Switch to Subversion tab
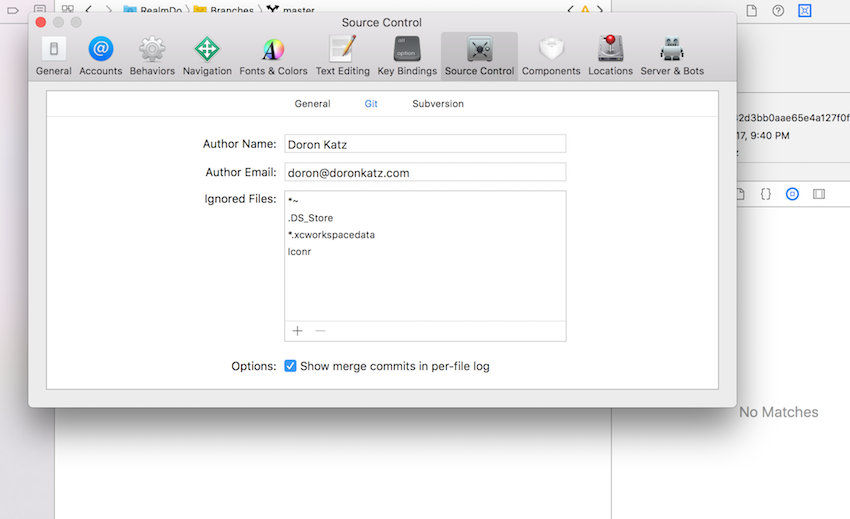 point(438,104)
